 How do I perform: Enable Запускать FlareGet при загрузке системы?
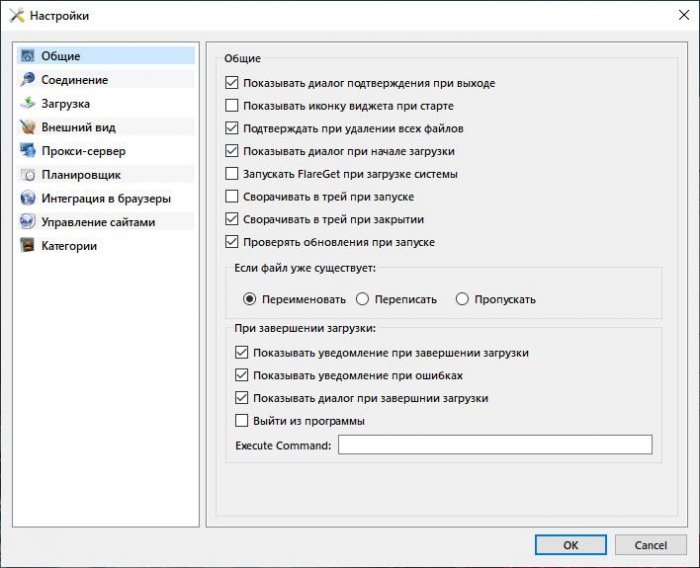(x=232, y=174)
